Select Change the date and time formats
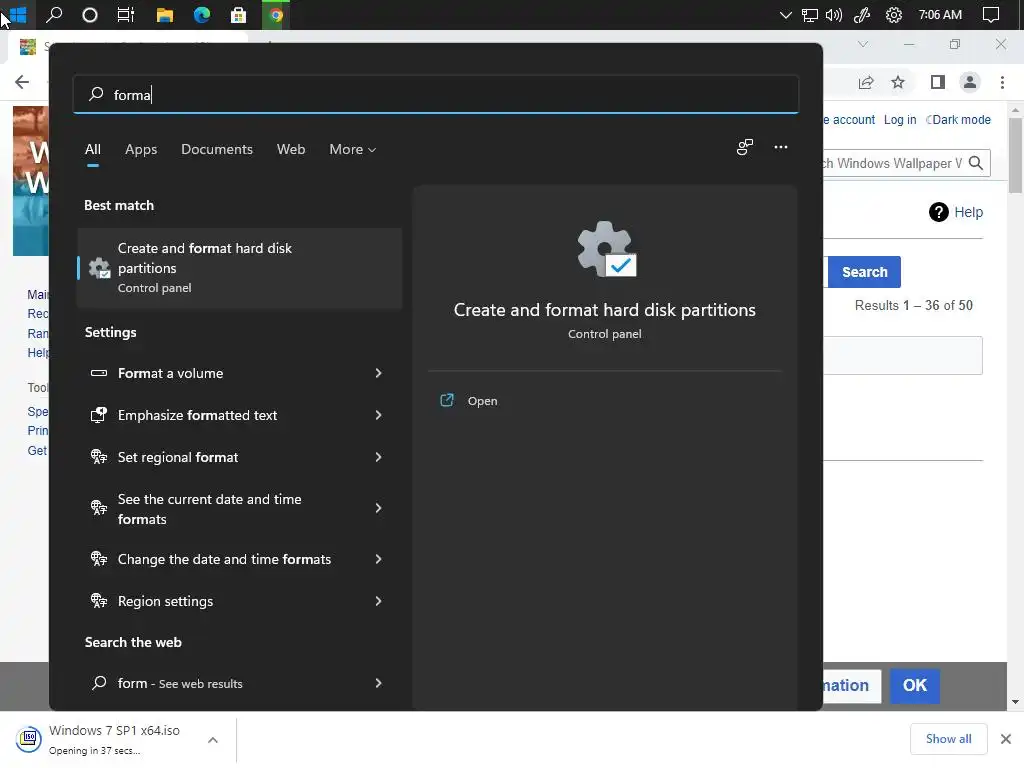The height and width of the screenshot is (768, 1024). [224, 560]
